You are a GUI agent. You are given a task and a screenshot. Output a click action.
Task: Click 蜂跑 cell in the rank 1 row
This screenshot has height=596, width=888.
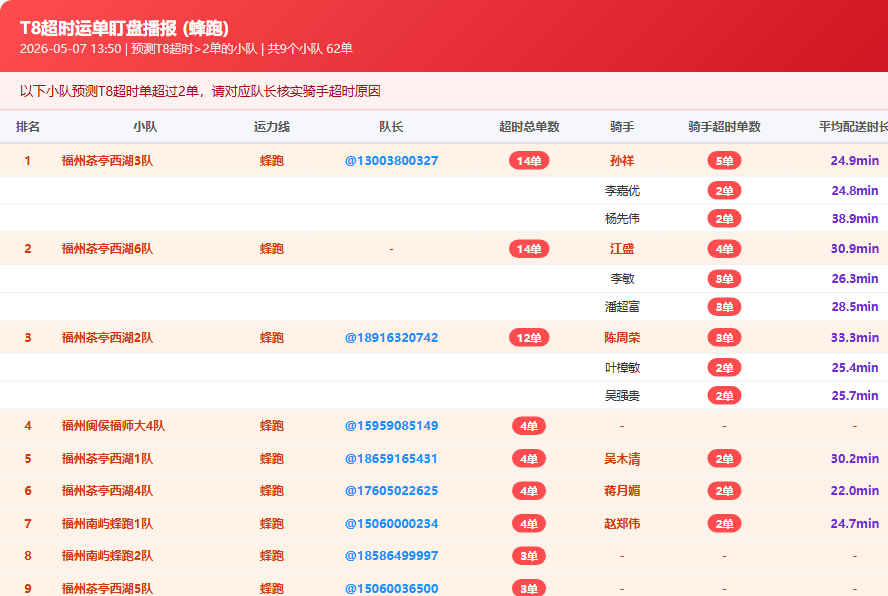pyautogui.click(x=272, y=161)
